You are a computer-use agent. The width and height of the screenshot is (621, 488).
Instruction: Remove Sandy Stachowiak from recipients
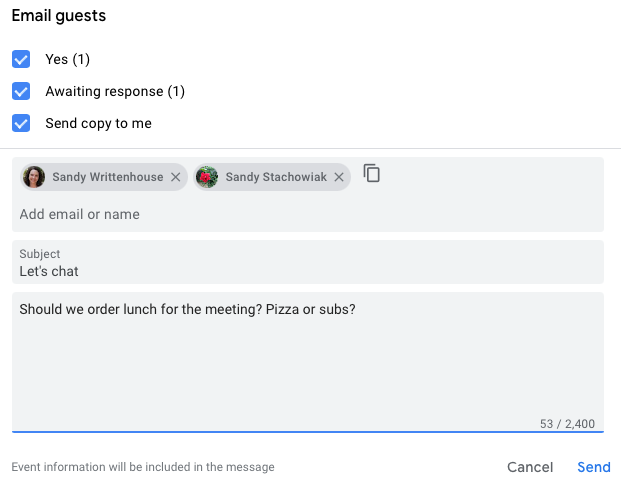339,177
